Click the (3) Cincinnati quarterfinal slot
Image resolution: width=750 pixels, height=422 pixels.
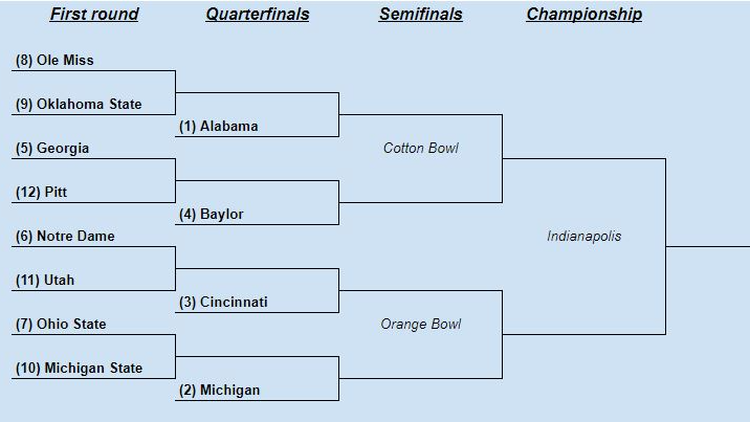click(223, 302)
